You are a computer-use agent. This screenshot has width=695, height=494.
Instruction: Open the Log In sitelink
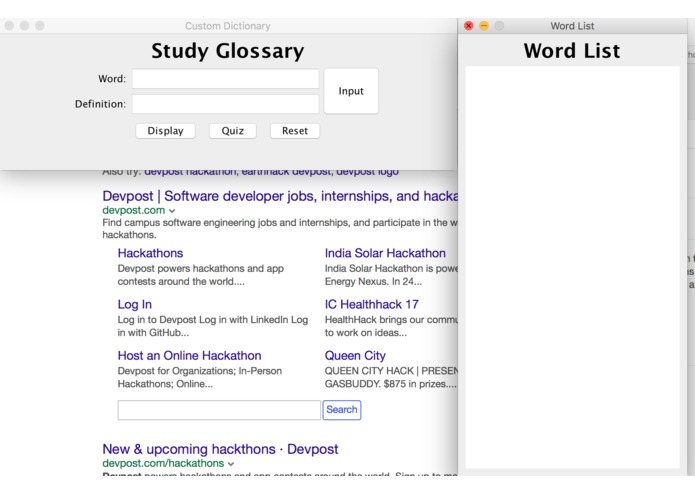click(x=135, y=304)
